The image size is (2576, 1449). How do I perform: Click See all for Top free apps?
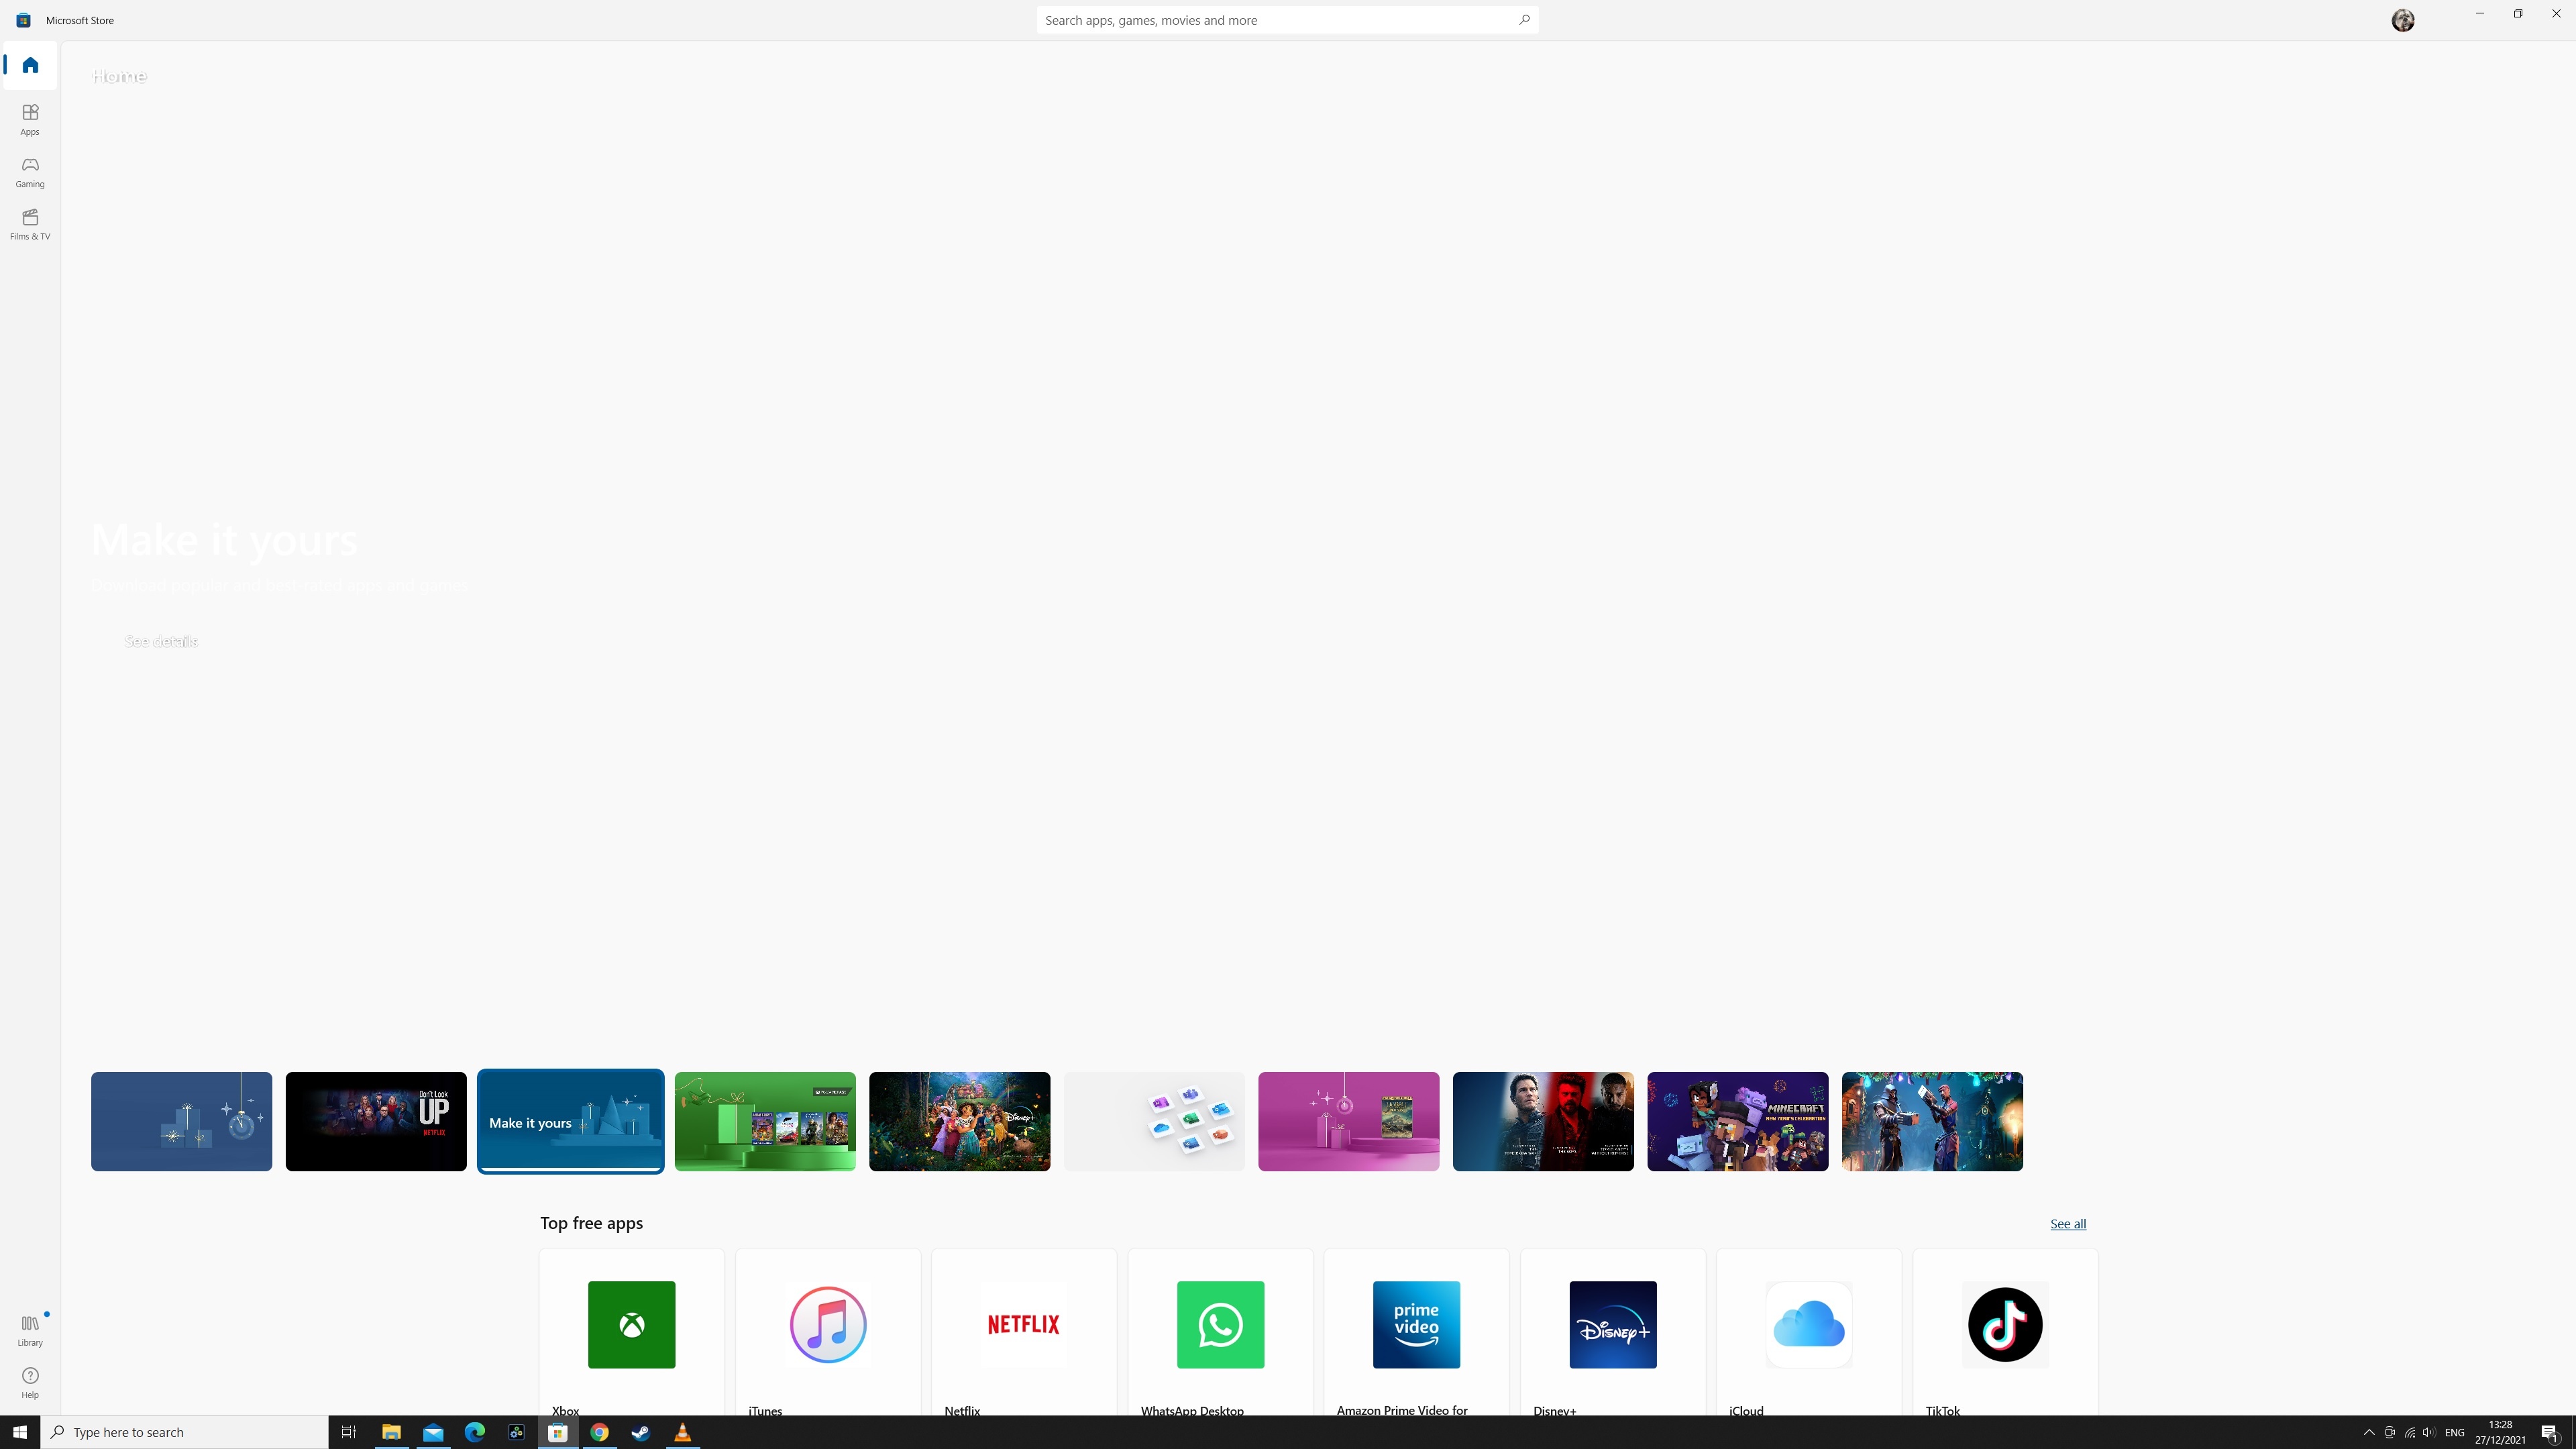(x=2067, y=1224)
